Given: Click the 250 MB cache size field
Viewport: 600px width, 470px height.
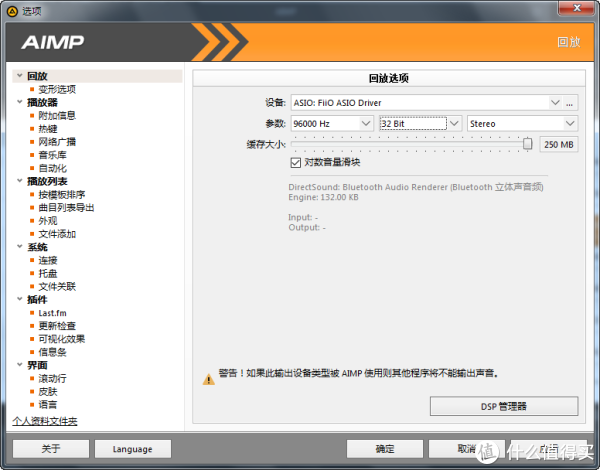Looking at the screenshot, I should coord(559,144).
